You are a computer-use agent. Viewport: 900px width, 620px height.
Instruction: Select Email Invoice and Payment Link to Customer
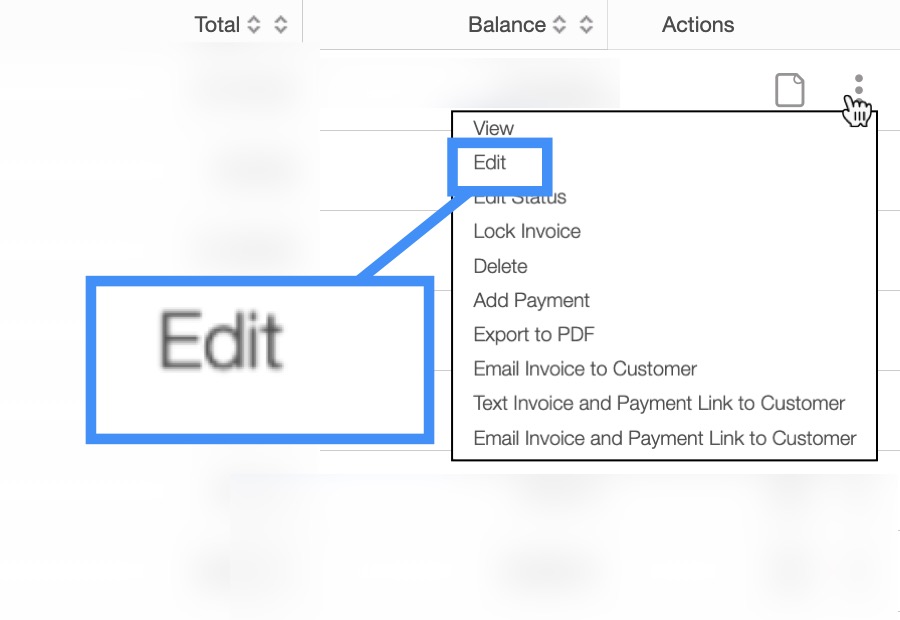(x=664, y=438)
